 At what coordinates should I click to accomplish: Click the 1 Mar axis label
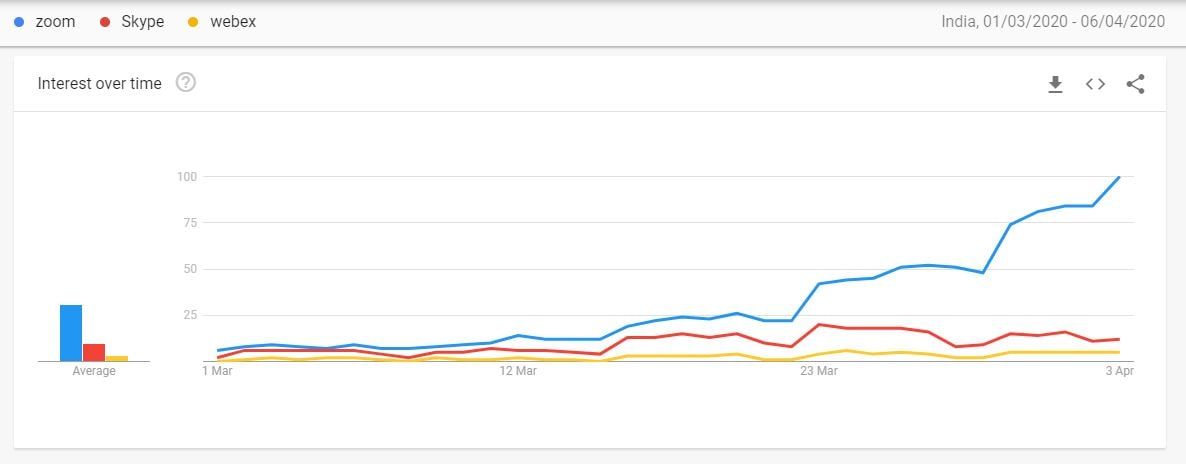tap(217, 372)
